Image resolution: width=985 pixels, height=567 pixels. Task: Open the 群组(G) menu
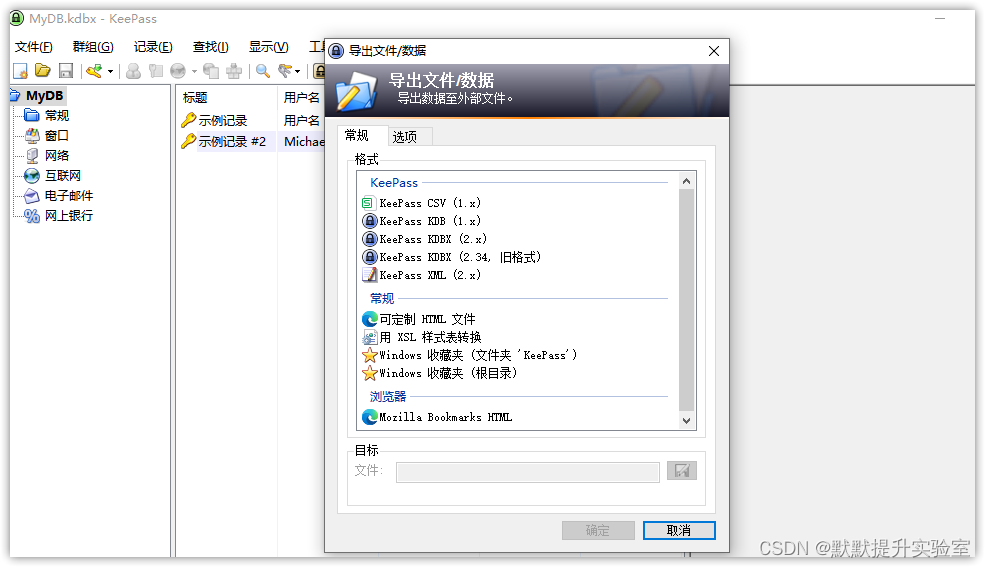[93, 47]
